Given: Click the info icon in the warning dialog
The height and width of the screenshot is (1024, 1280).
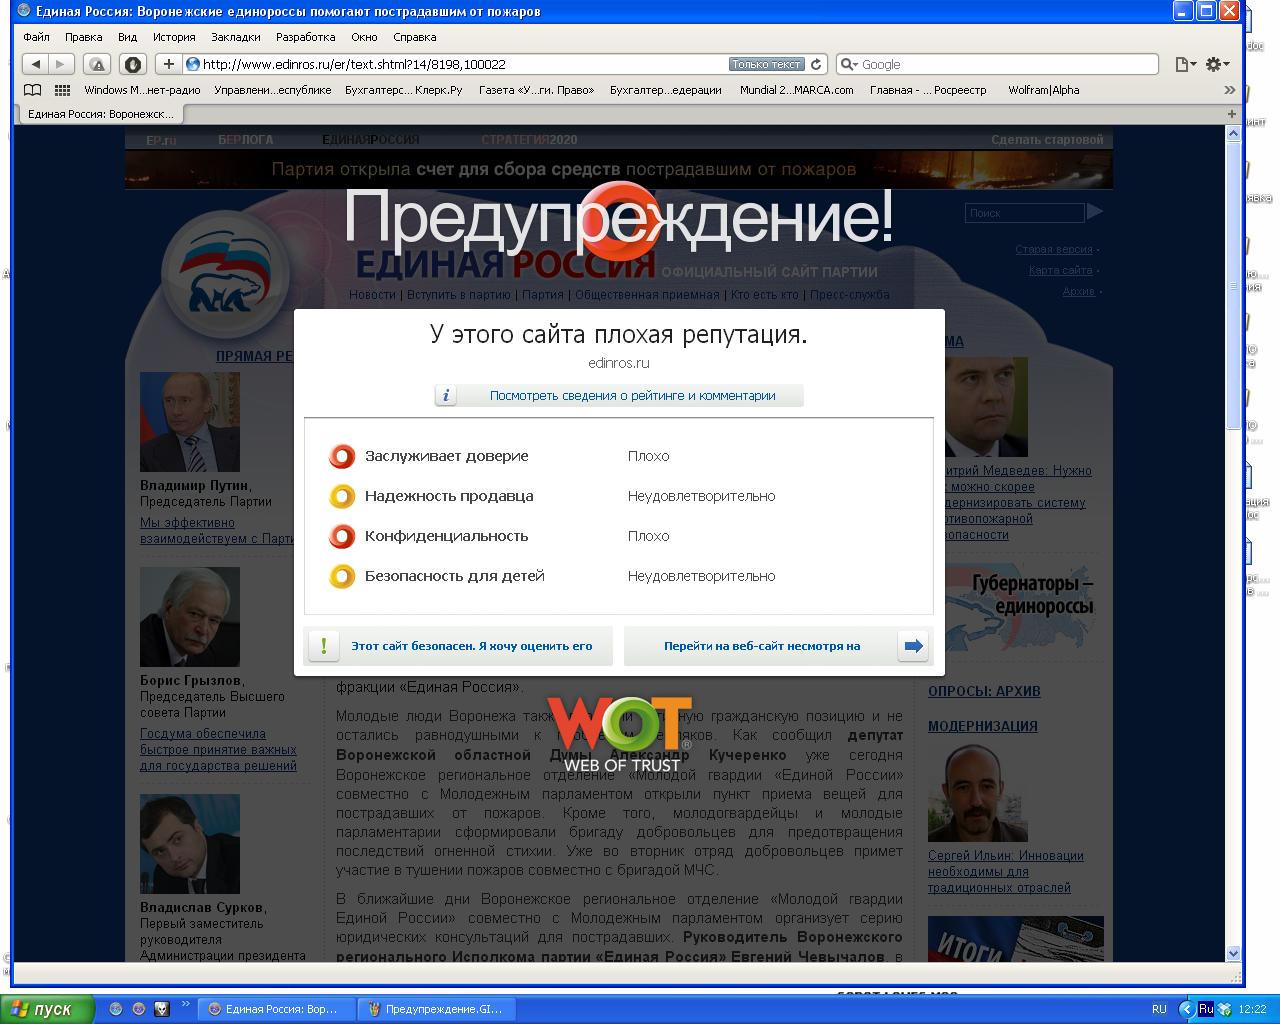Looking at the screenshot, I should point(446,395).
